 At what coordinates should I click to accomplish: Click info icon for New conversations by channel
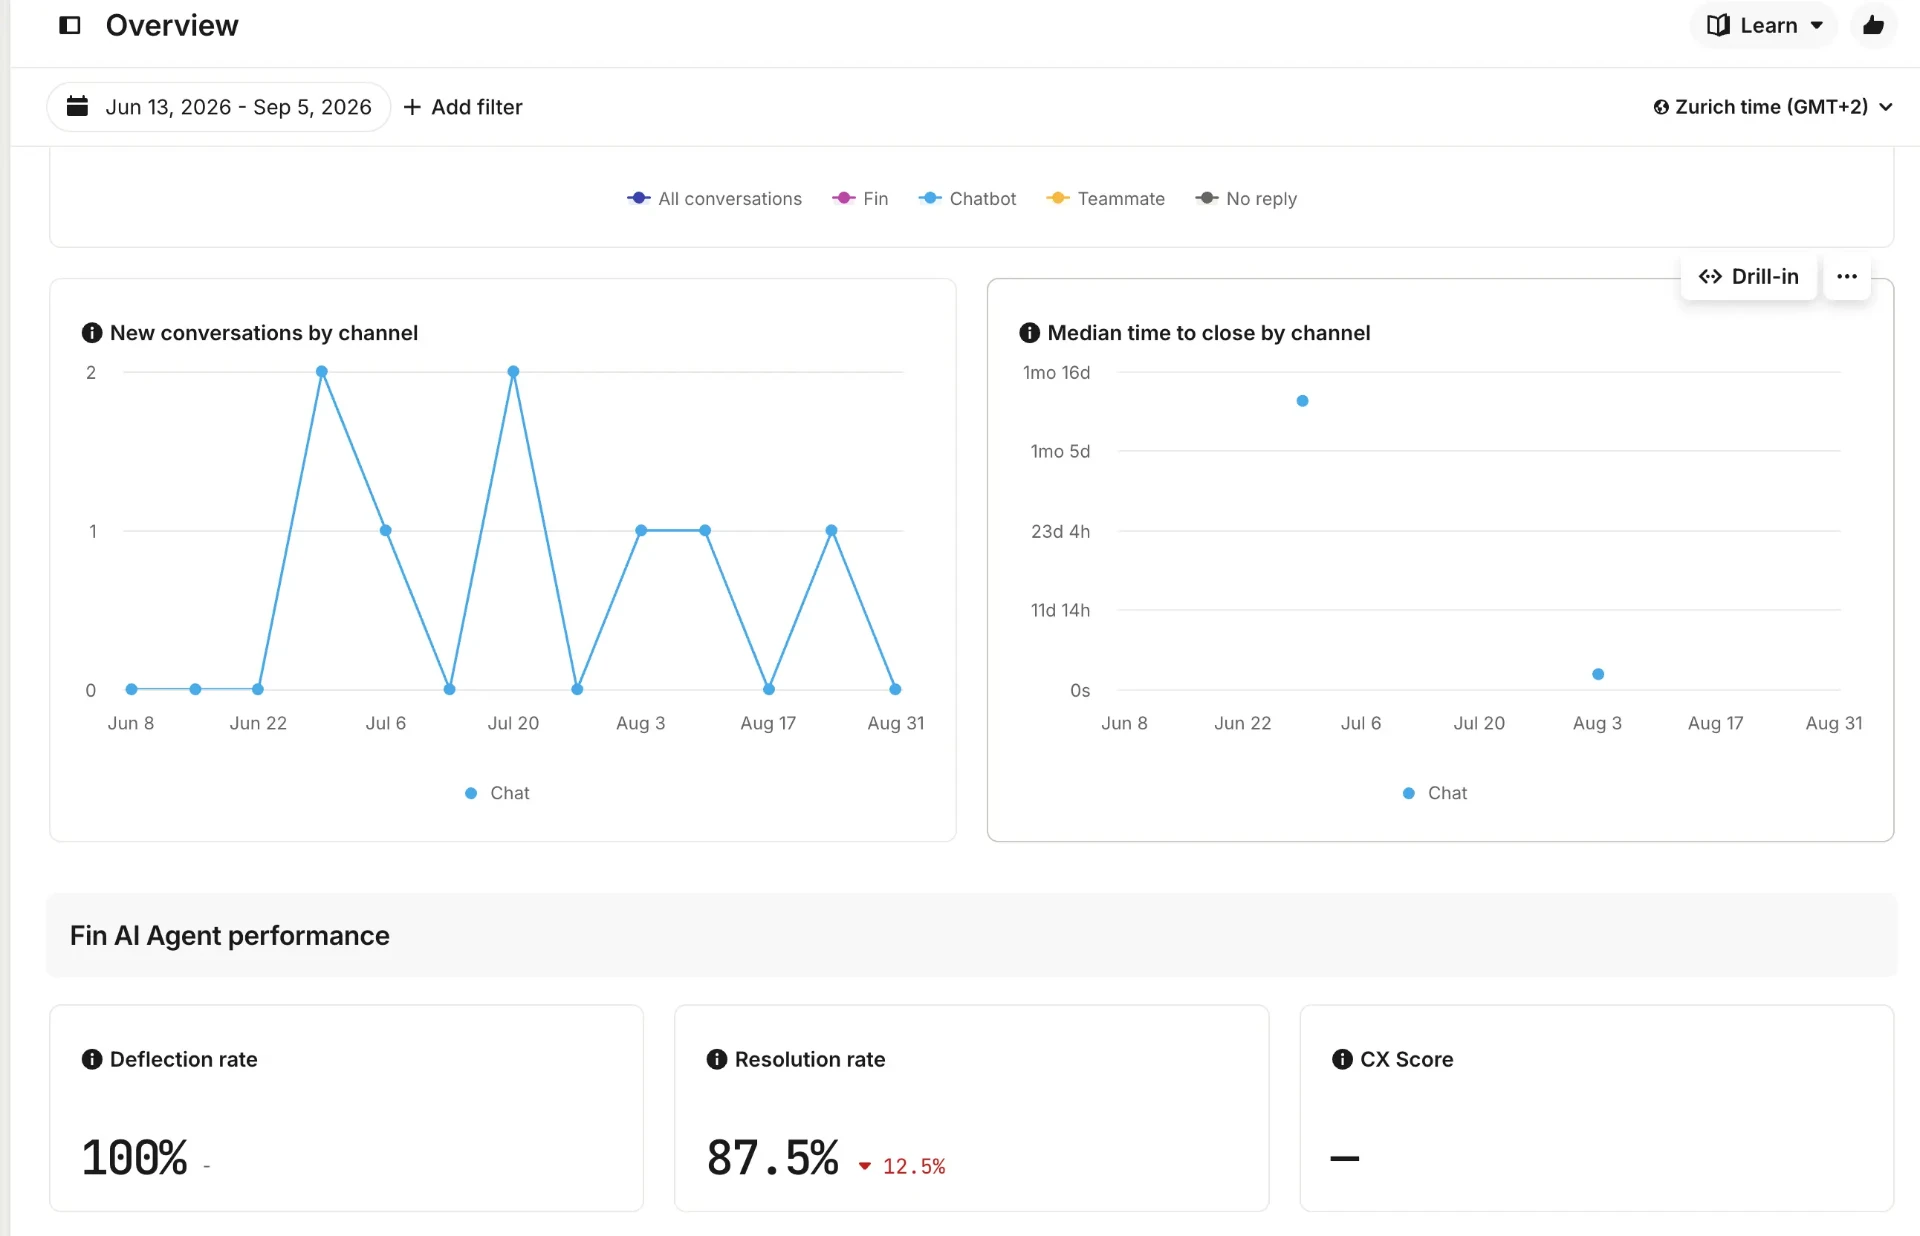click(x=92, y=333)
